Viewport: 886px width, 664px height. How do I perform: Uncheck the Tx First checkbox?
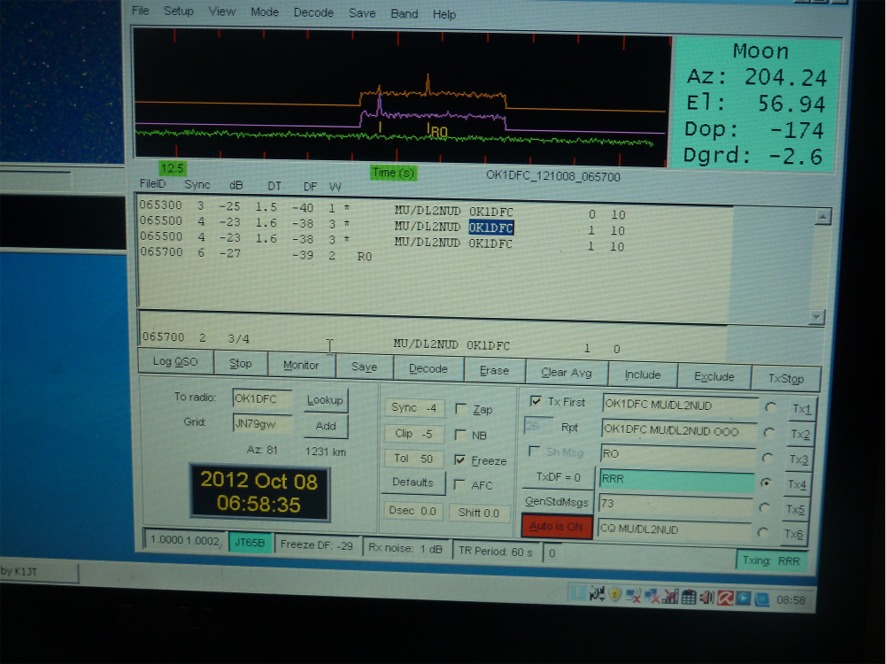tap(535, 401)
